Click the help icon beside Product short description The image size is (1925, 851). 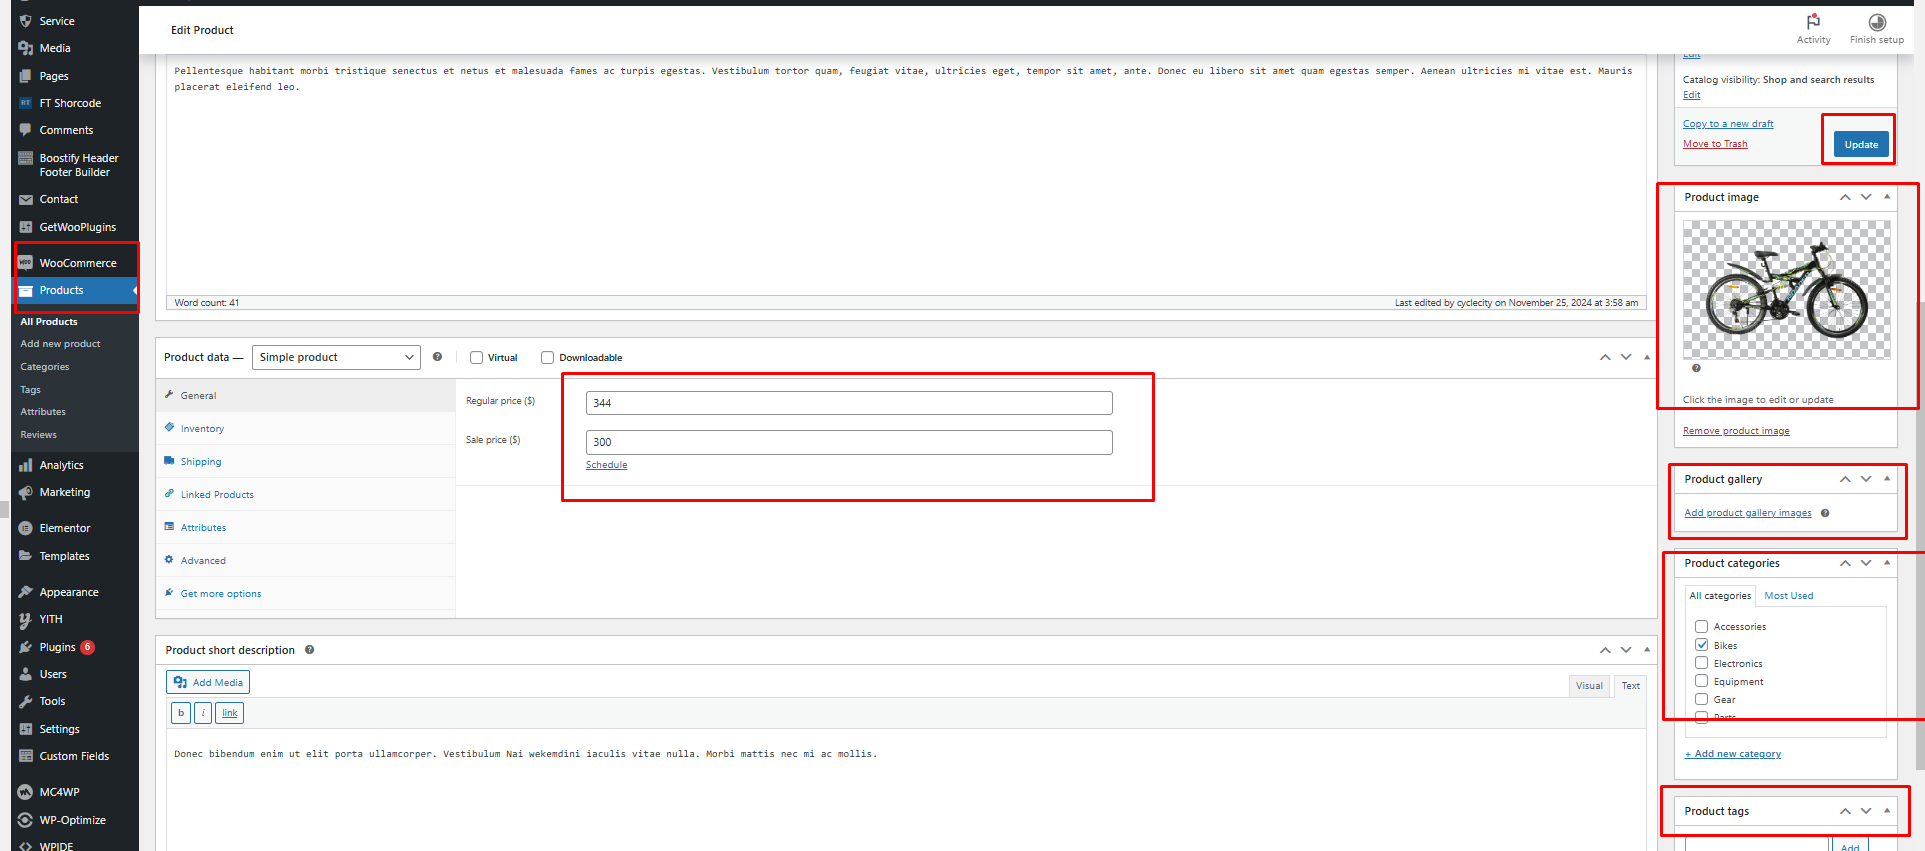[310, 650]
